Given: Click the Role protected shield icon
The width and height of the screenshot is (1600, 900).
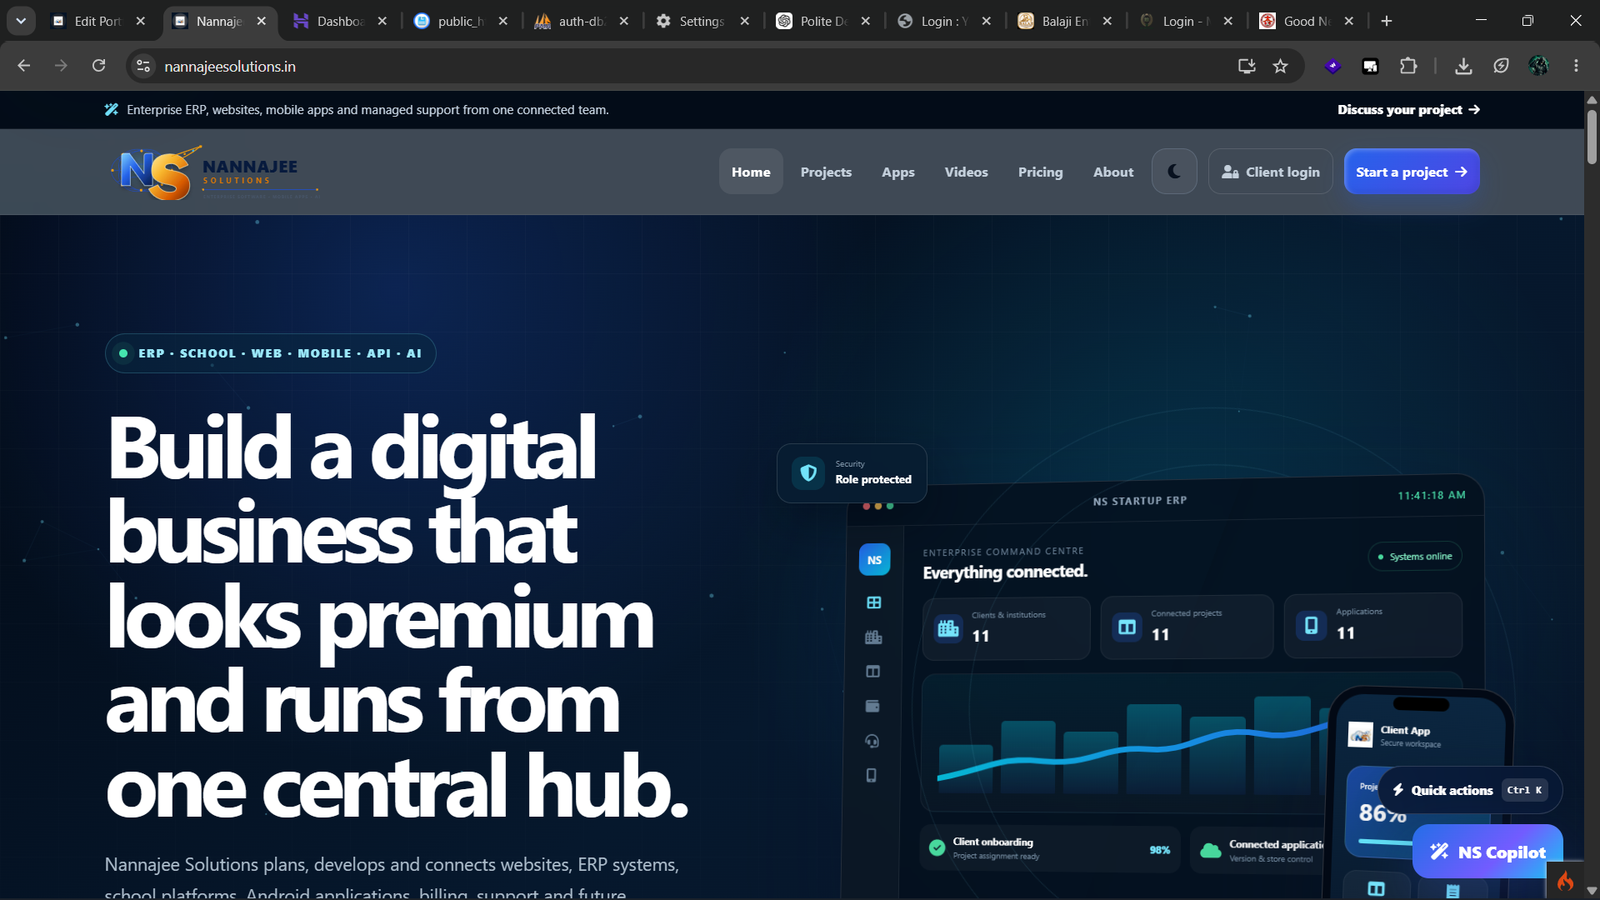Looking at the screenshot, I should pos(808,473).
